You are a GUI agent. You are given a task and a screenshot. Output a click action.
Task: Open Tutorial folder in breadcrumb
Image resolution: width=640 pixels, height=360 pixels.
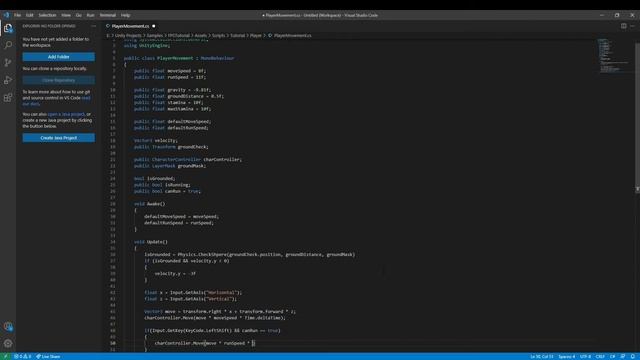[x=238, y=36]
